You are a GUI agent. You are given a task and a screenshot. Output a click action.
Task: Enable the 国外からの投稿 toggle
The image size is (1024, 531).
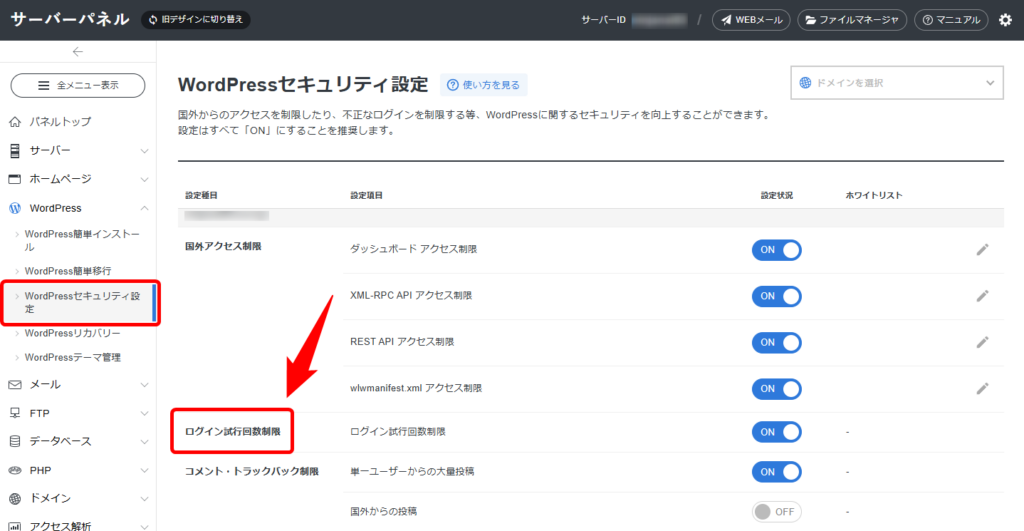point(776,511)
